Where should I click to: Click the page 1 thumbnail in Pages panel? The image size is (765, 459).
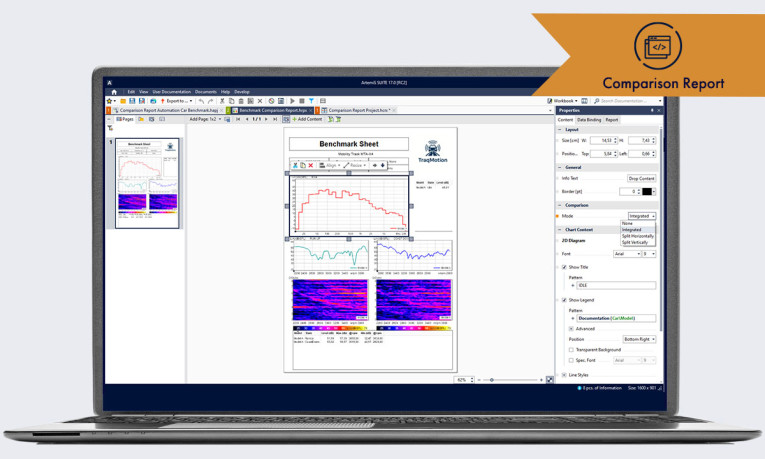tap(147, 176)
